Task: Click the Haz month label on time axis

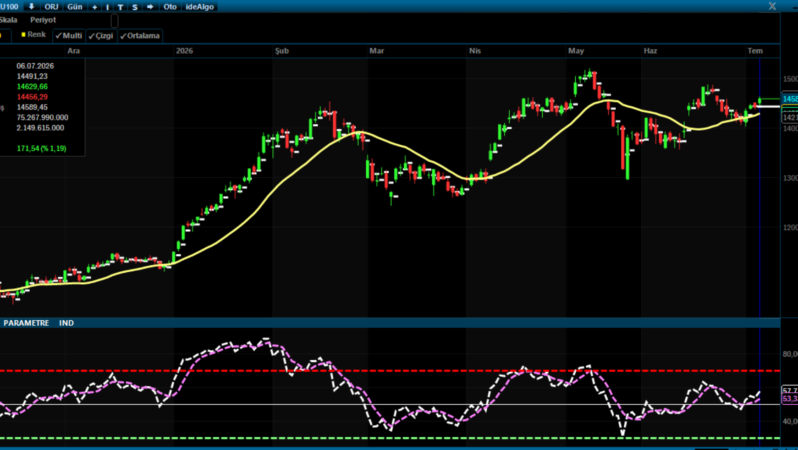Action: pos(650,50)
